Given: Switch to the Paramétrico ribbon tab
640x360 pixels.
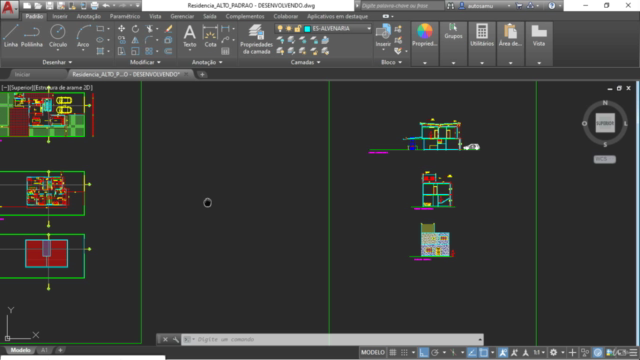Looking at the screenshot, I should pyautogui.click(x=125, y=16).
